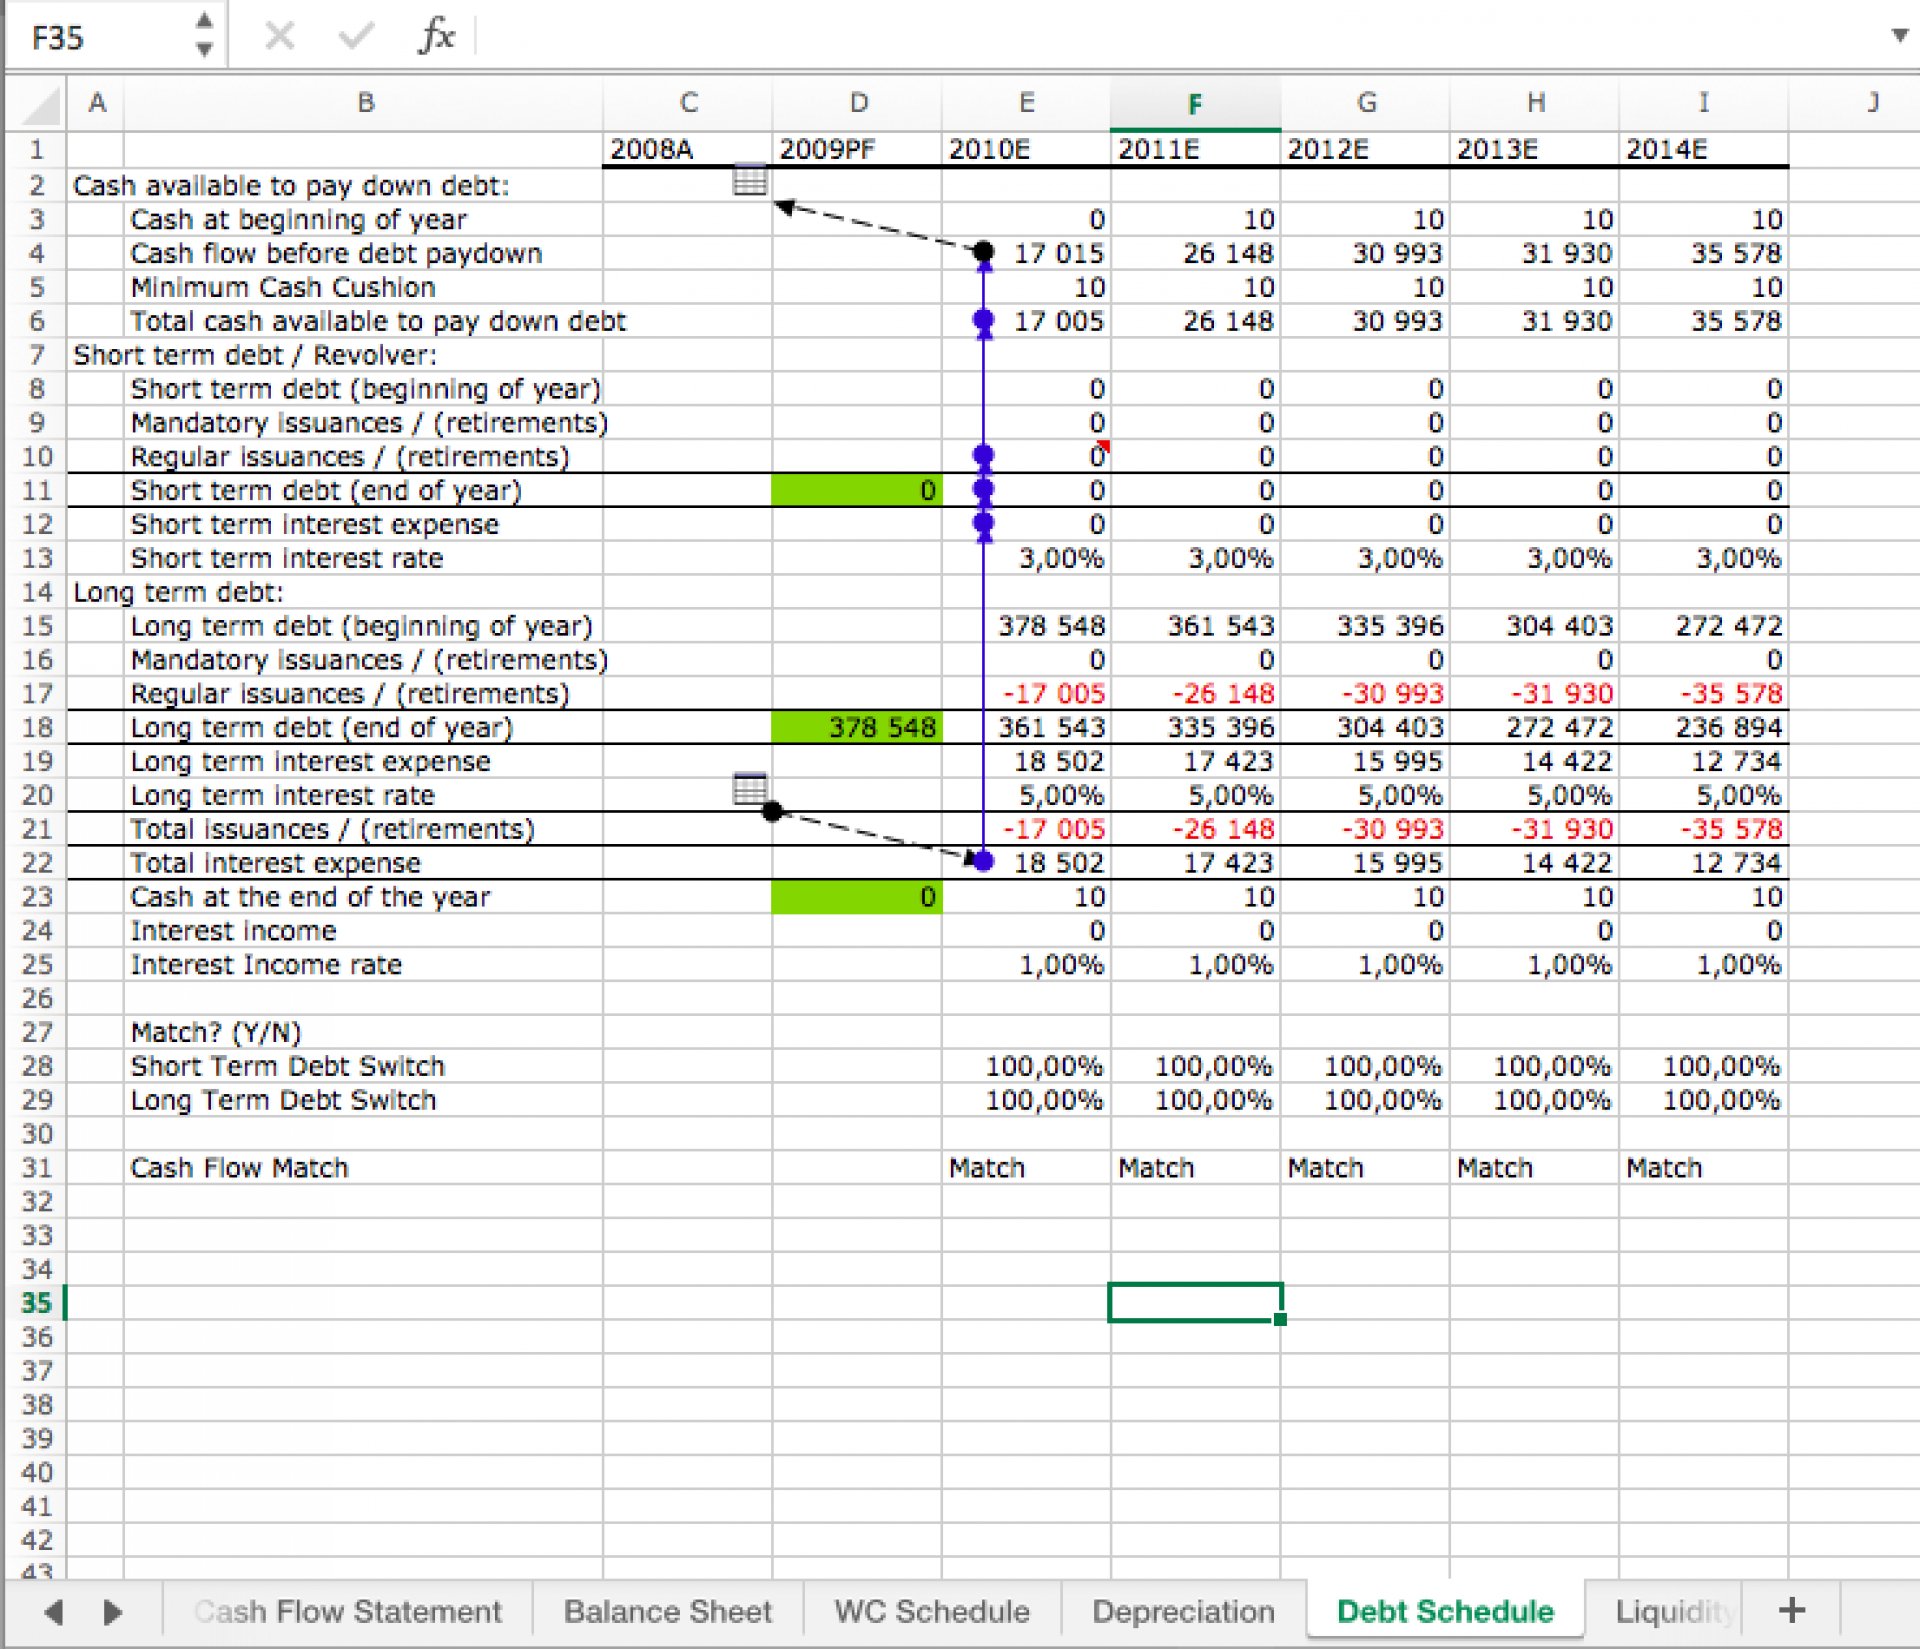Image resolution: width=1920 pixels, height=1649 pixels.
Task: Select 'Match? (Y/N)' cell
Action: (x=216, y=1033)
